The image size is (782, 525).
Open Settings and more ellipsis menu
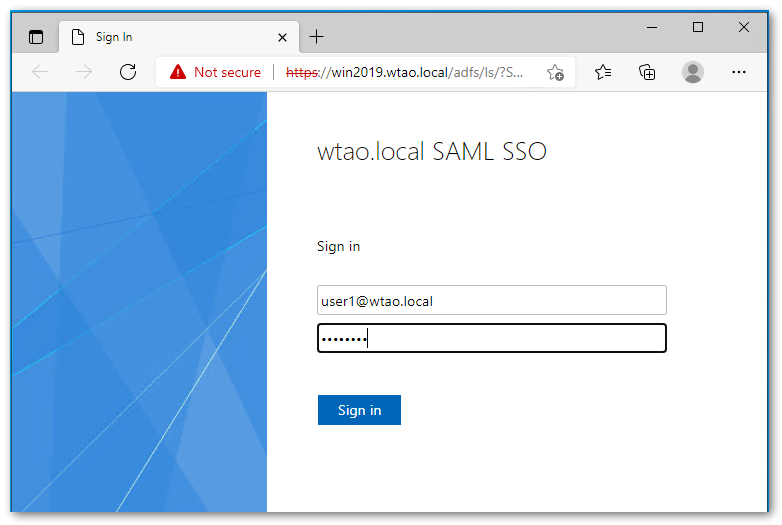tap(739, 72)
